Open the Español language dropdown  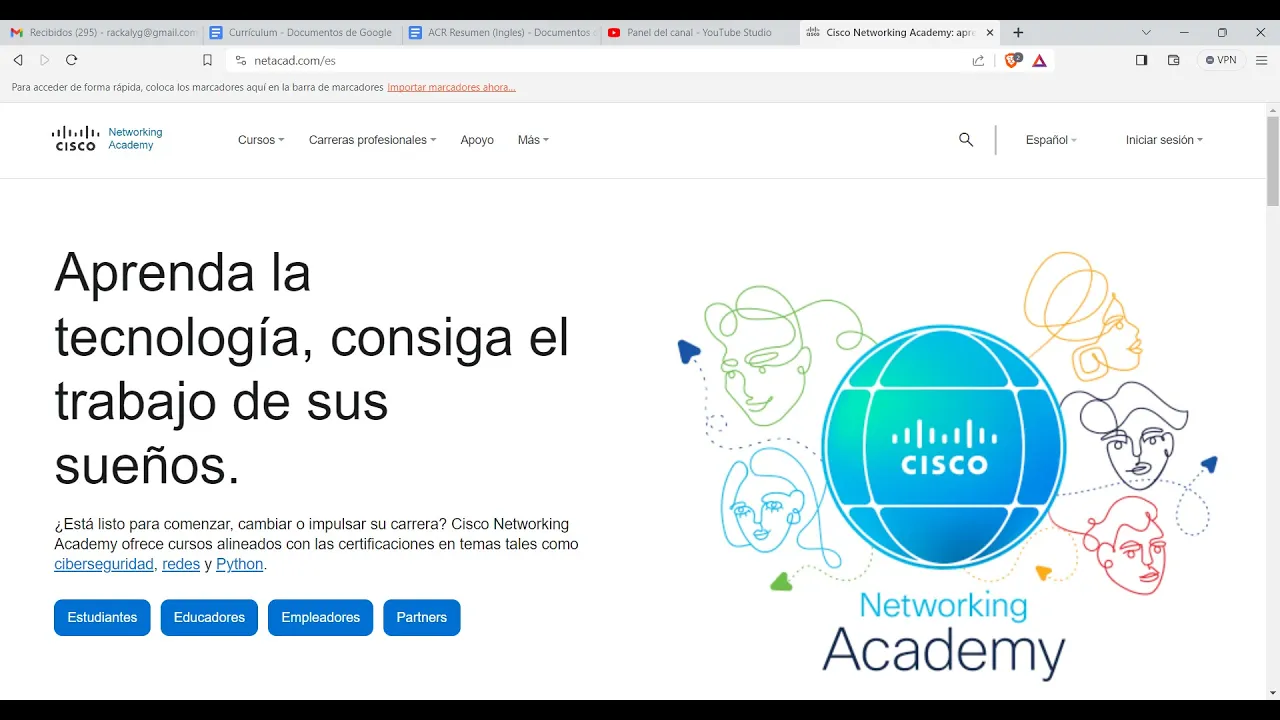click(1051, 140)
